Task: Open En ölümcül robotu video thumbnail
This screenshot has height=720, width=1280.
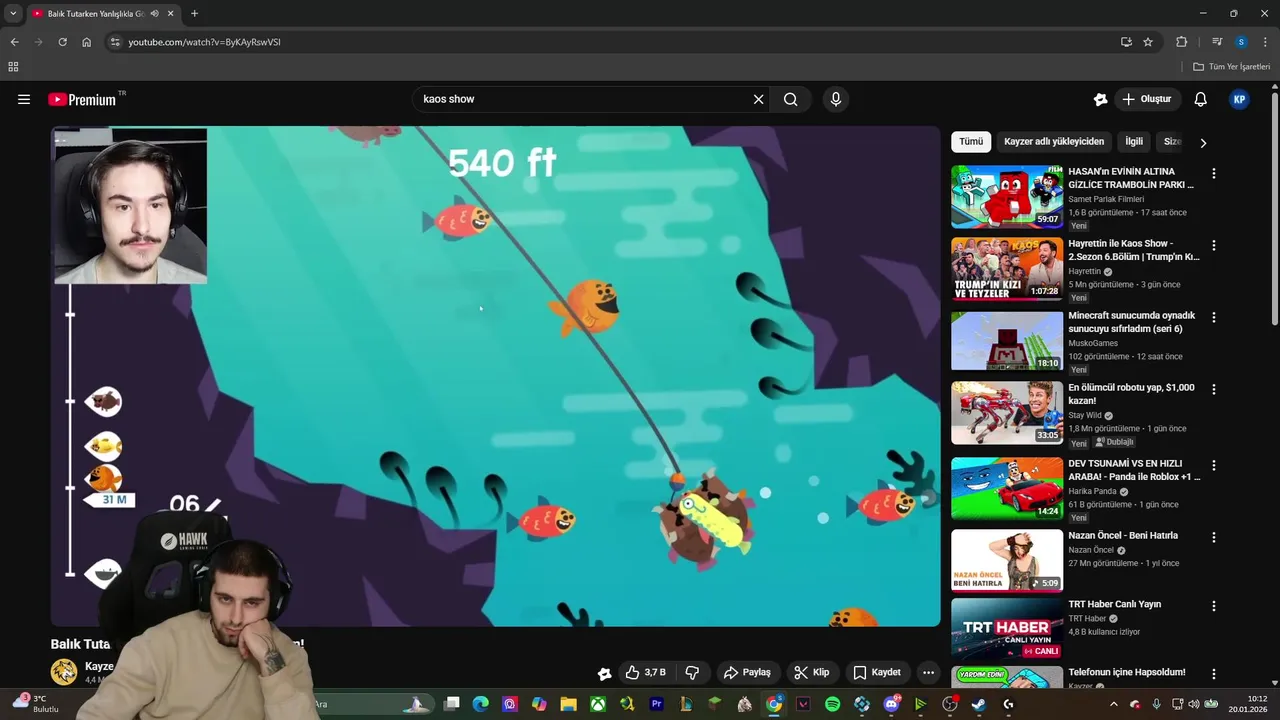Action: click(x=1007, y=413)
